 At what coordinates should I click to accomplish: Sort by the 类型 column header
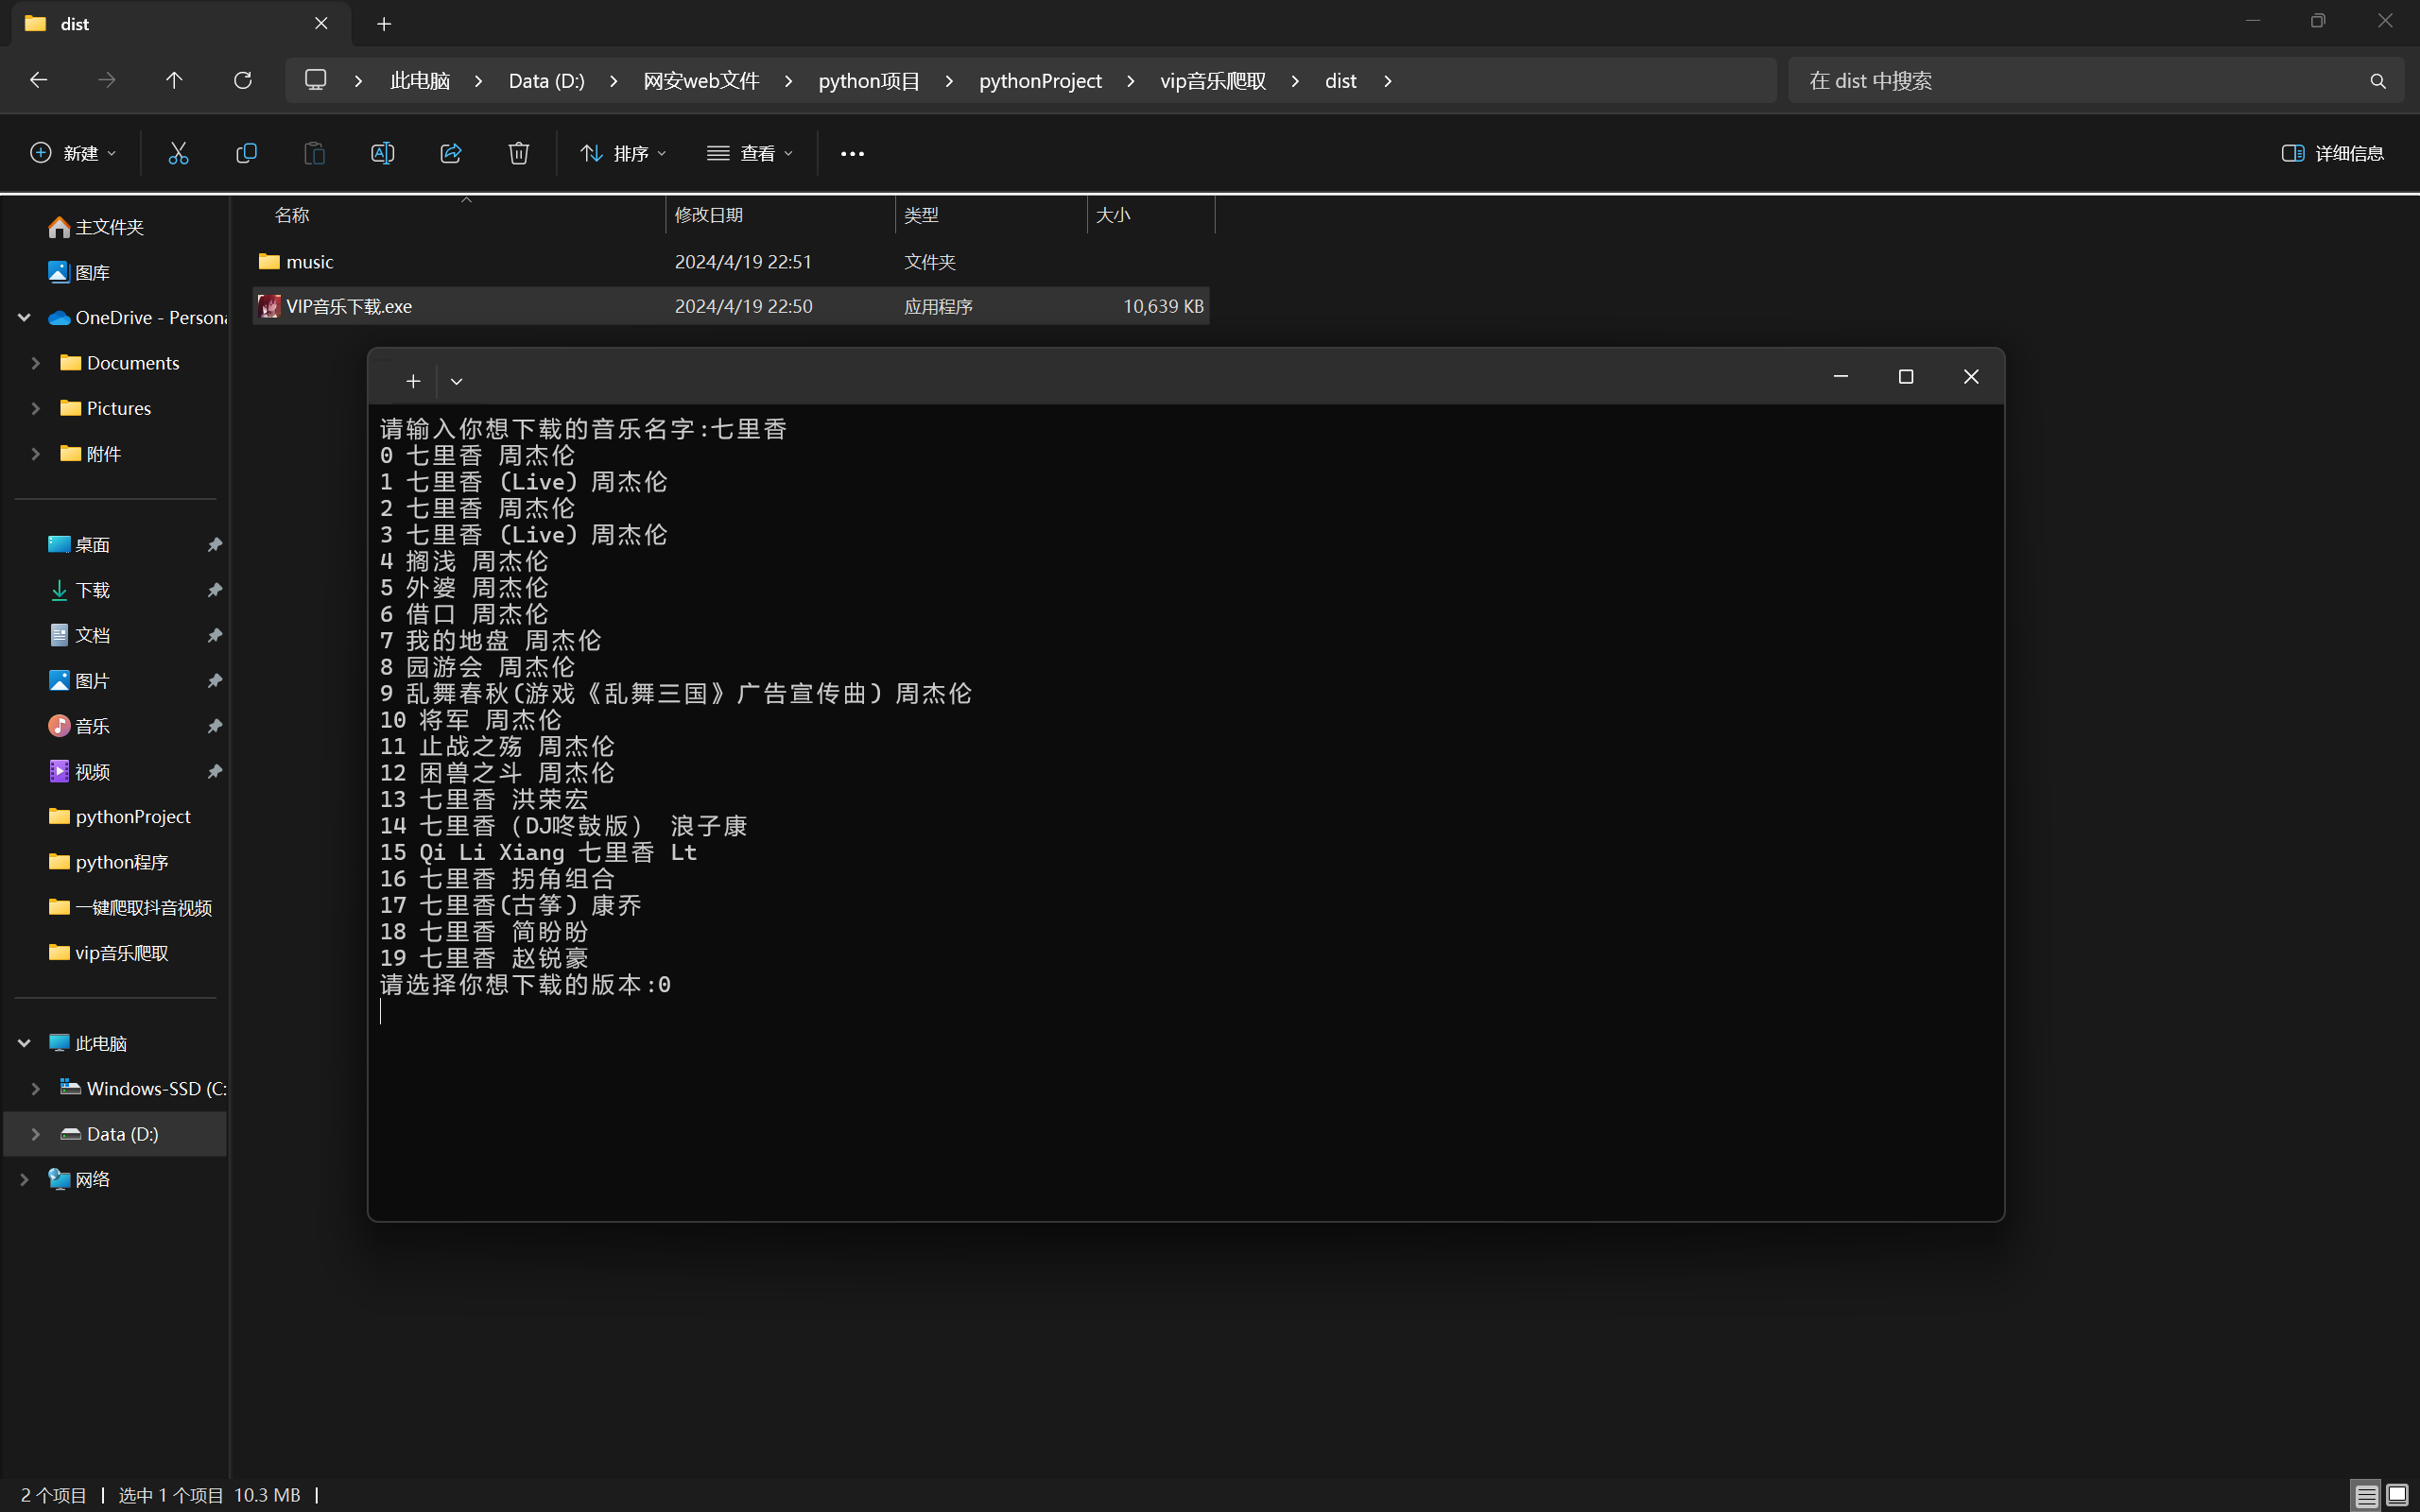coord(921,215)
